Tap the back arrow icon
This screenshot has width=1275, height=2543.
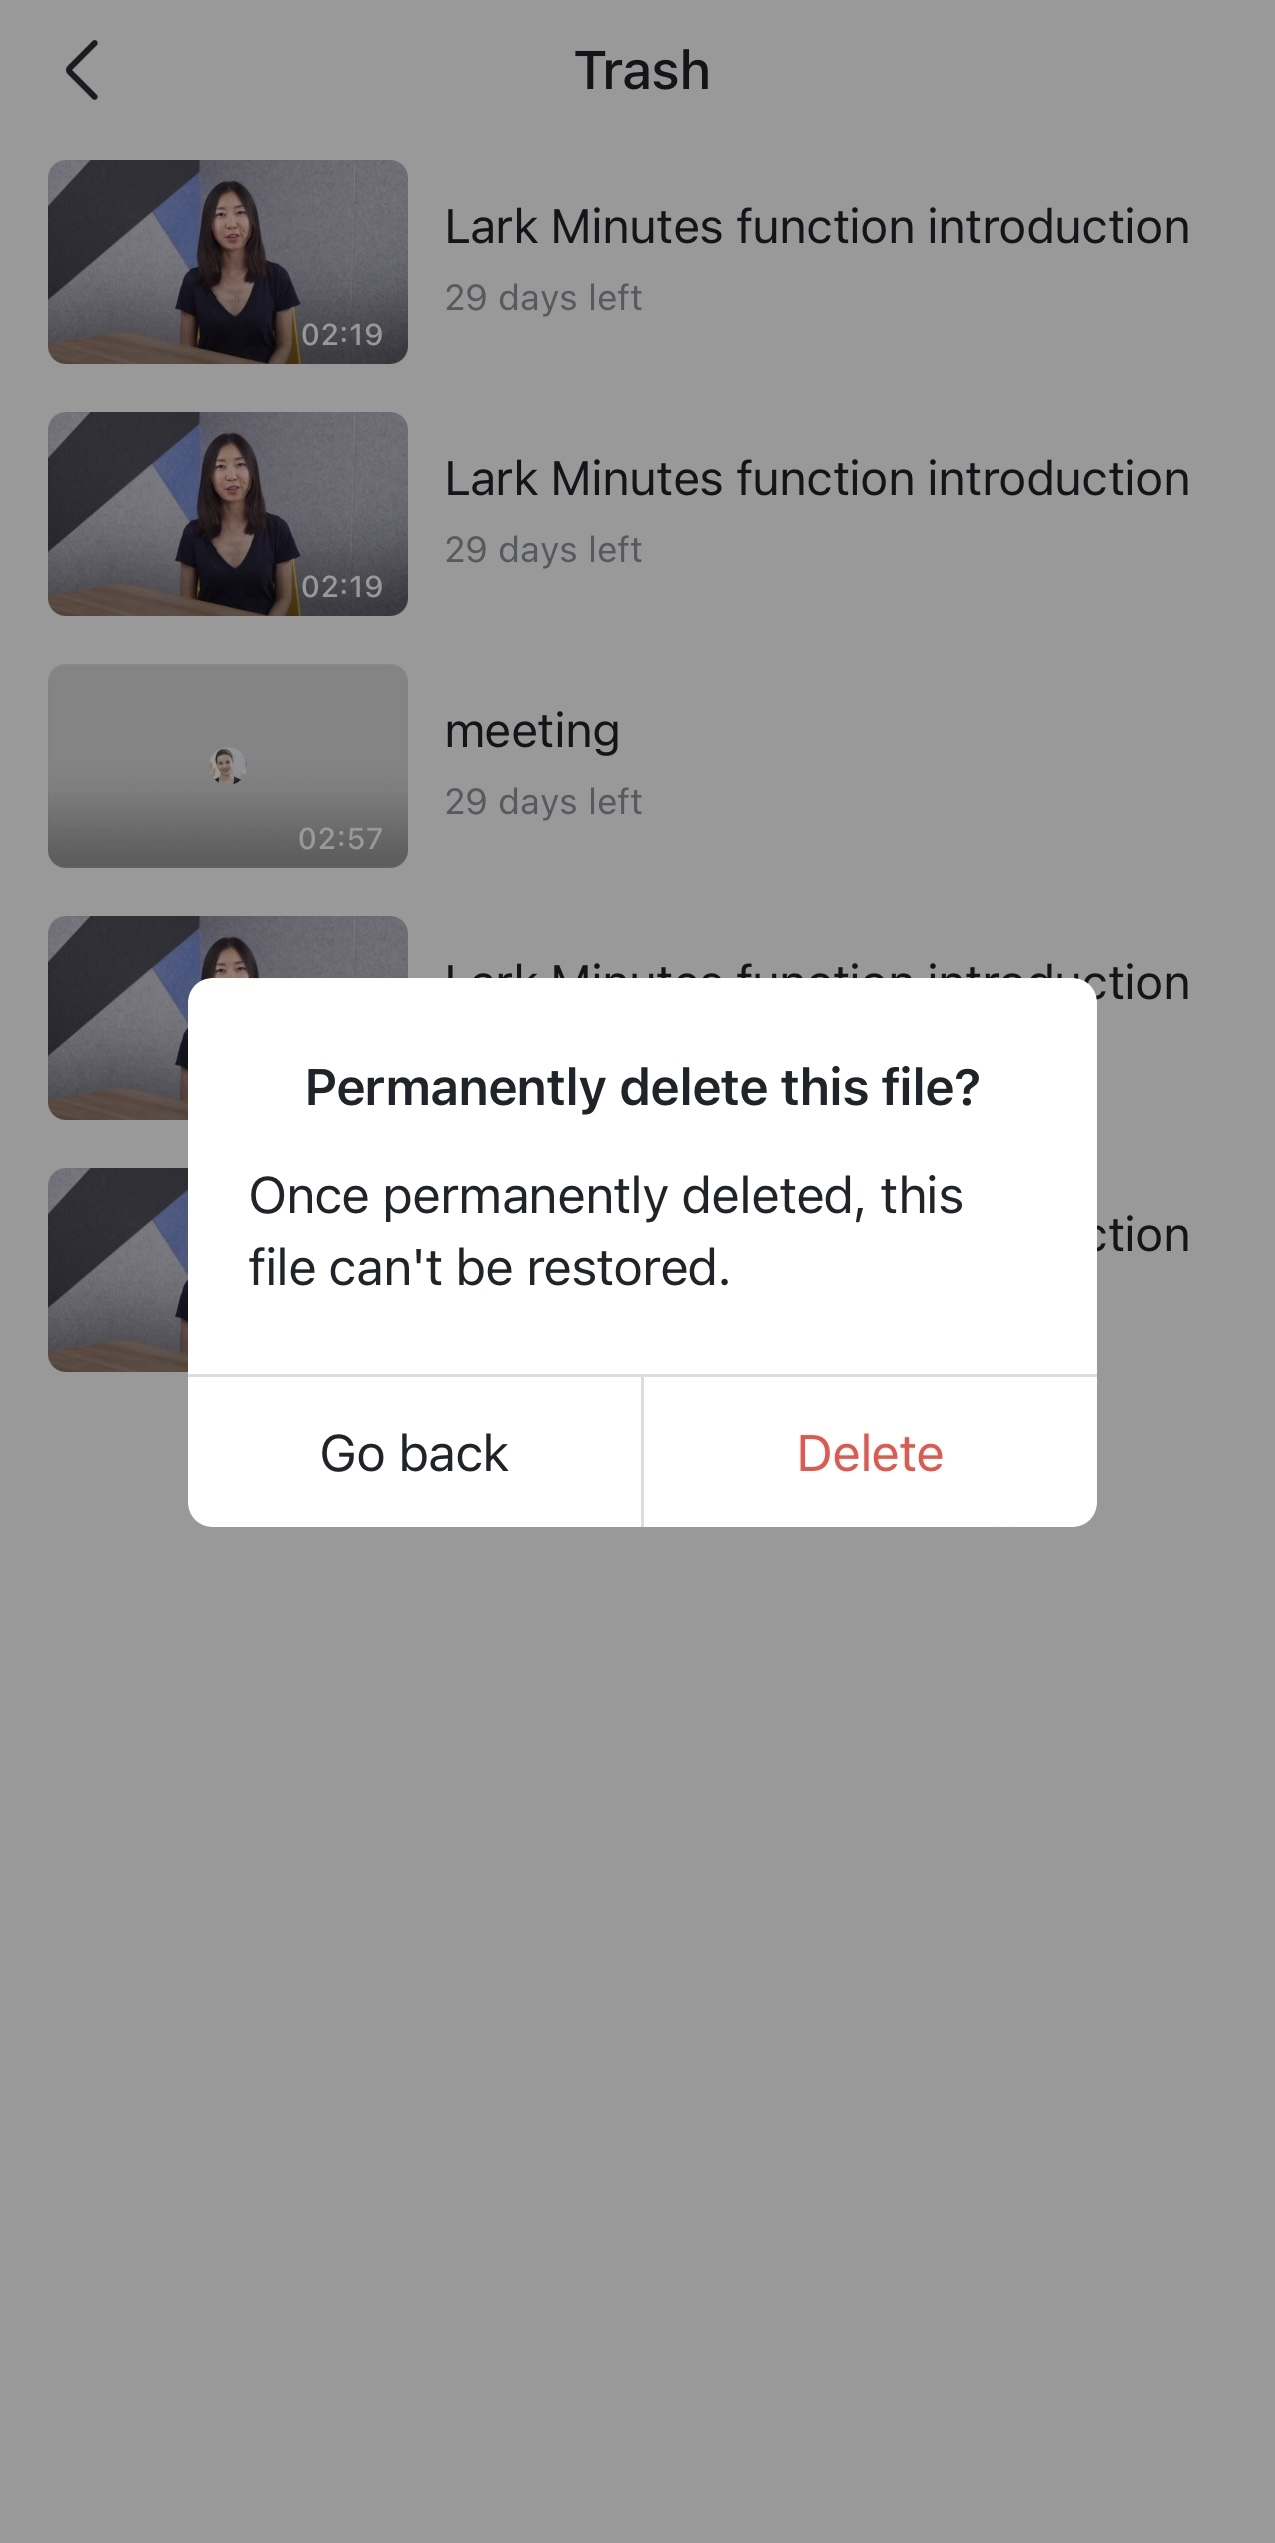click(x=82, y=70)
